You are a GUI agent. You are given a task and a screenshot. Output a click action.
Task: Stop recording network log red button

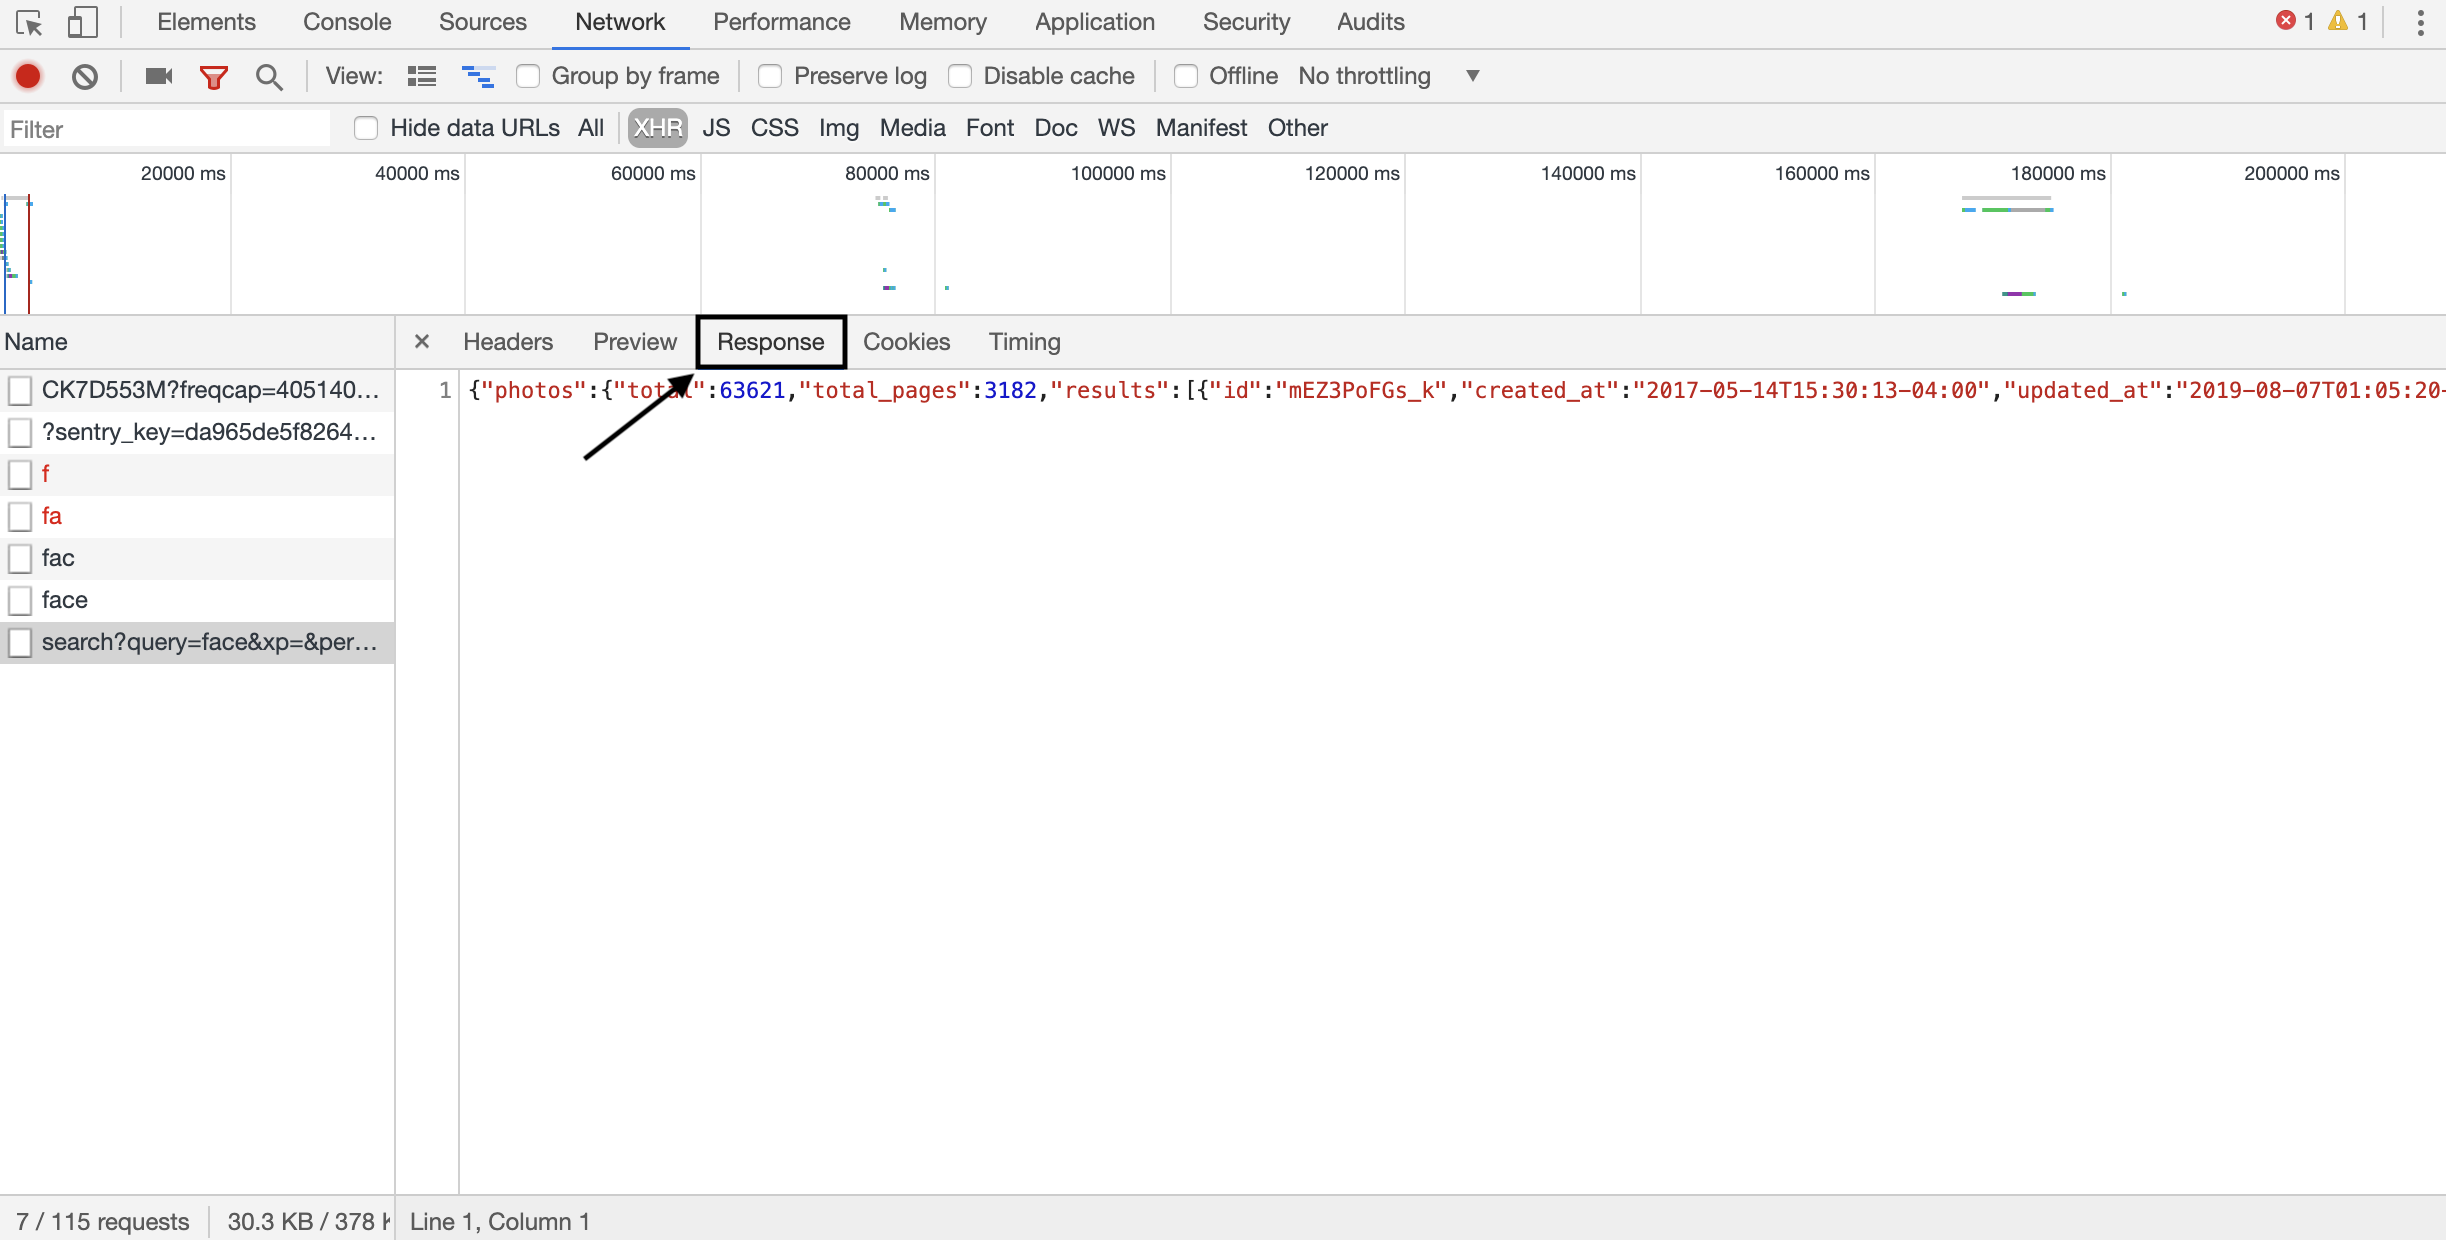click(x=28, y=76)
